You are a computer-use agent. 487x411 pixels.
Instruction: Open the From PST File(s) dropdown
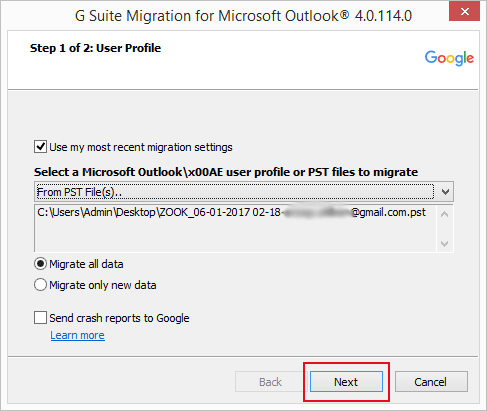pyautogui.click(x=244, y=192)
